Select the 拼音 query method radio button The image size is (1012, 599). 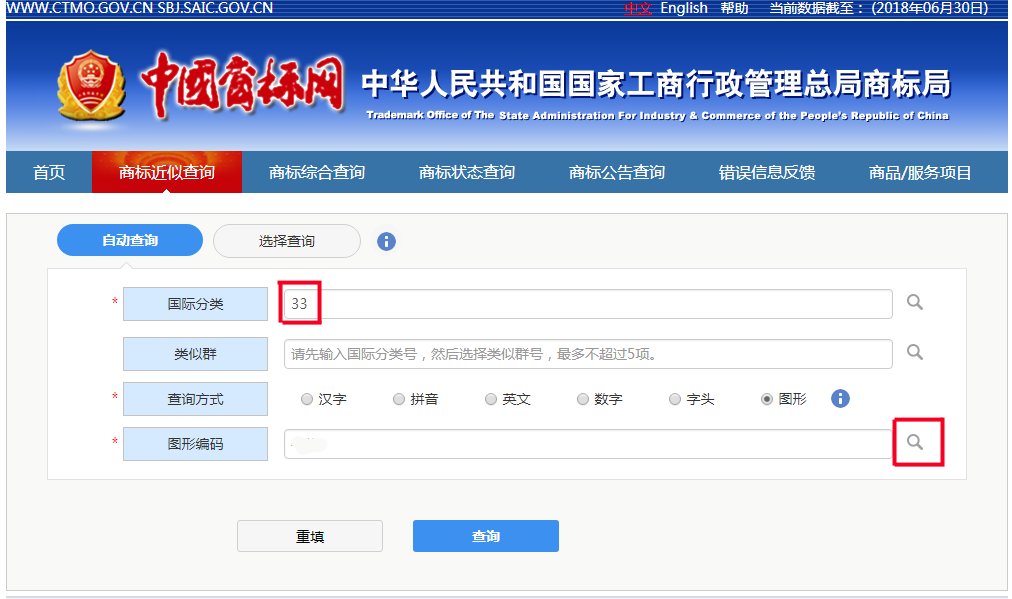point(399,398)
